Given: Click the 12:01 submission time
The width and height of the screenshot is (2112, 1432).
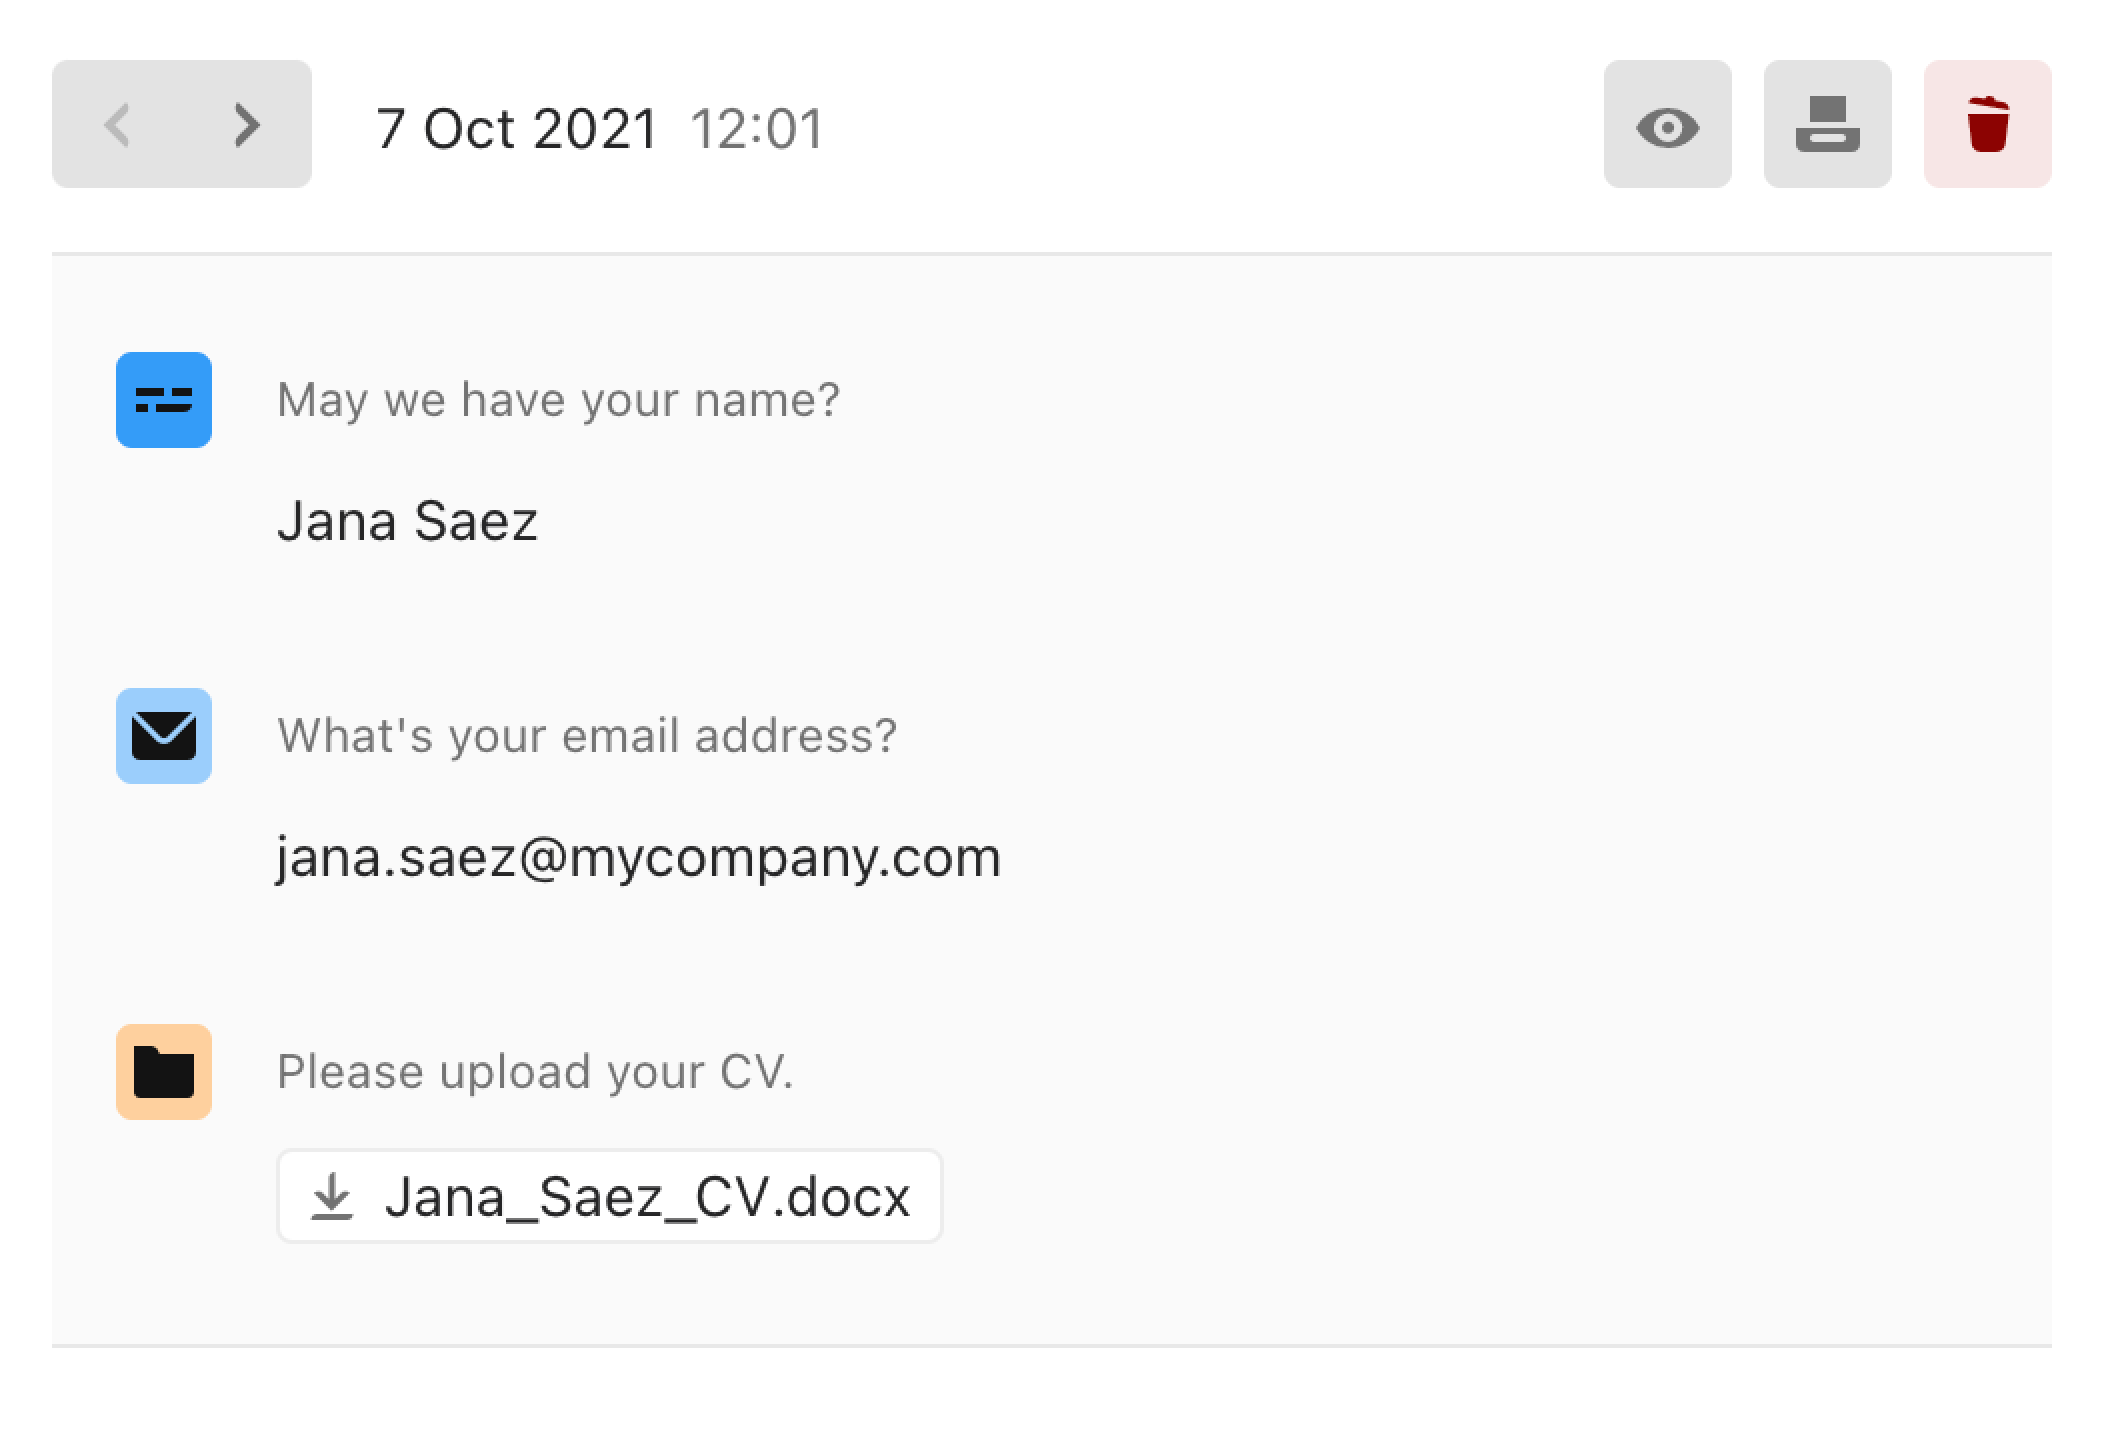Looking at the screenshot, I should point(757,129).
